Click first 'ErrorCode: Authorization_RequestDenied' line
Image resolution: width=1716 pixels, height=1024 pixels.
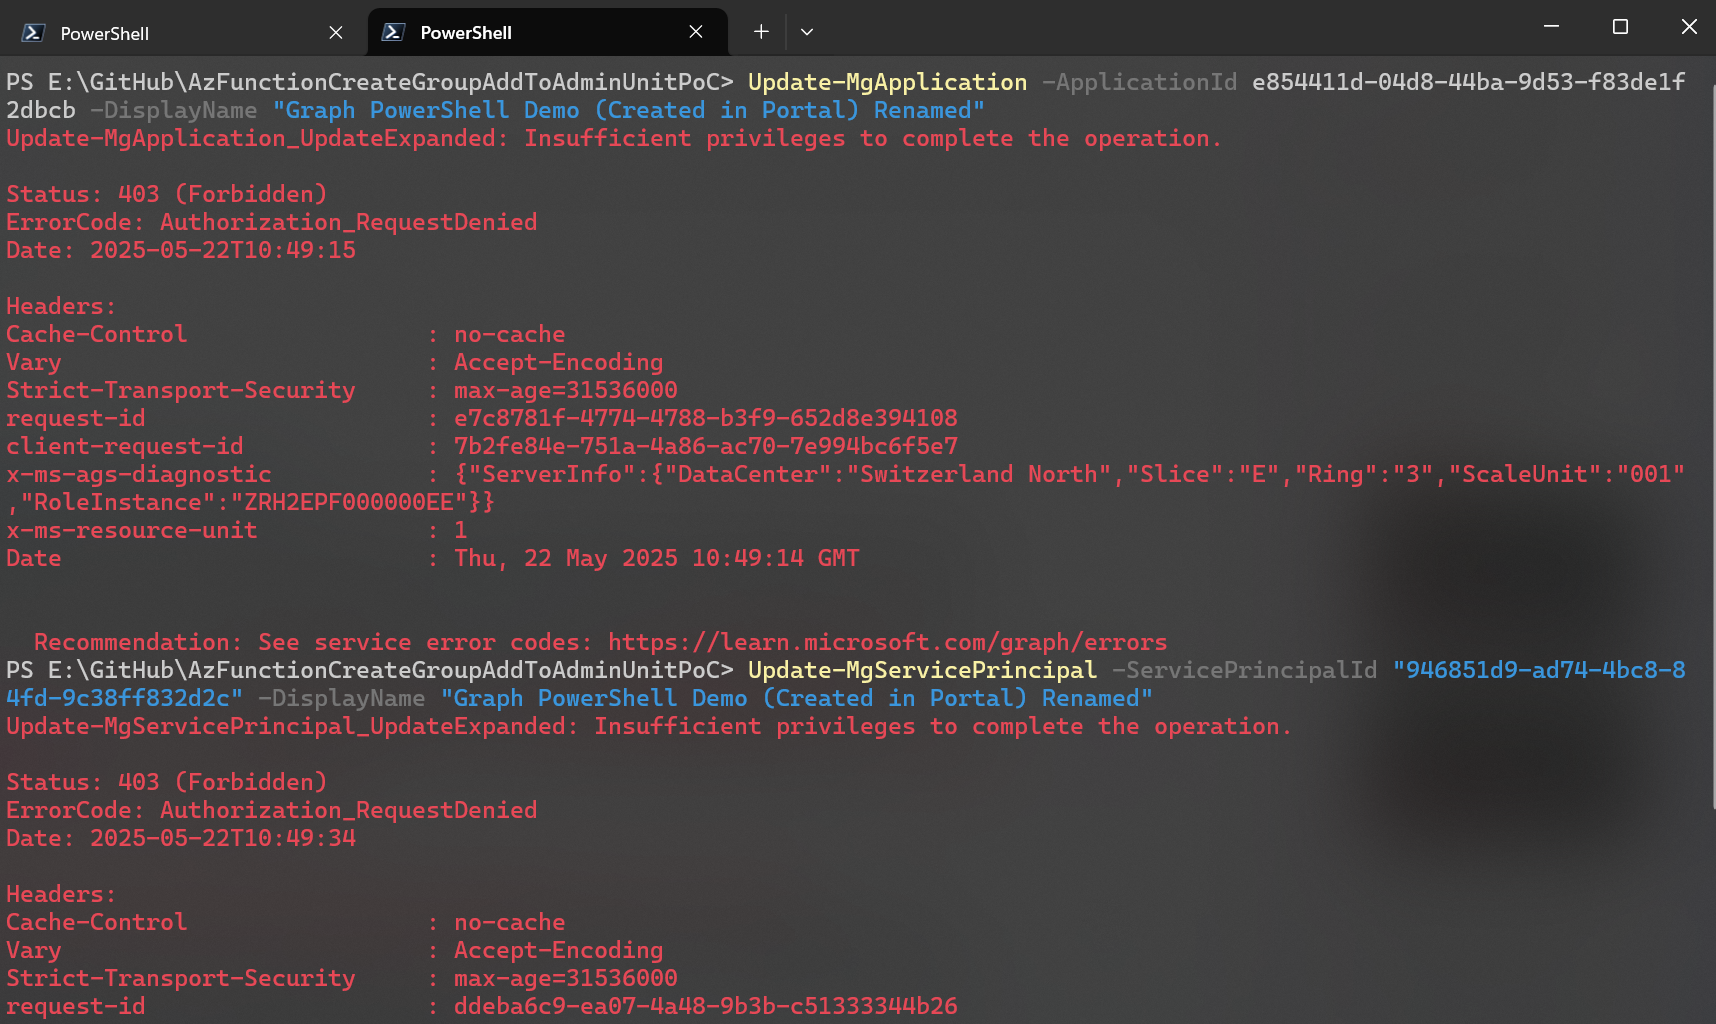(272, 222)
